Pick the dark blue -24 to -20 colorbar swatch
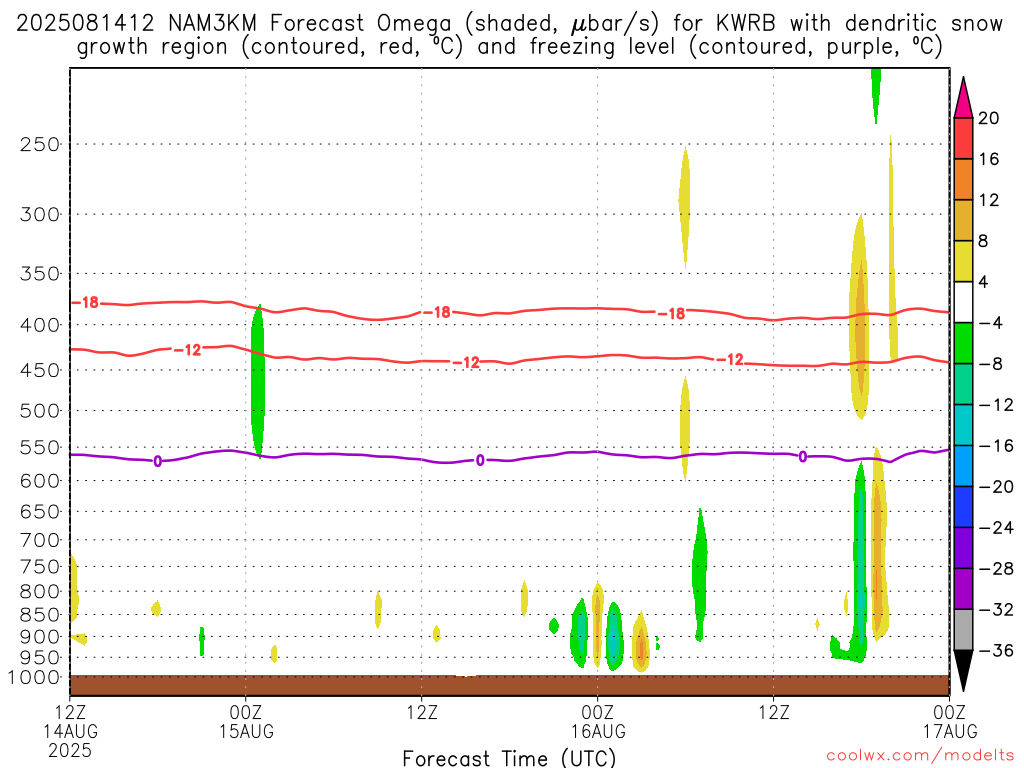This screenshot has height=768, width=1024. coord(963,507)
